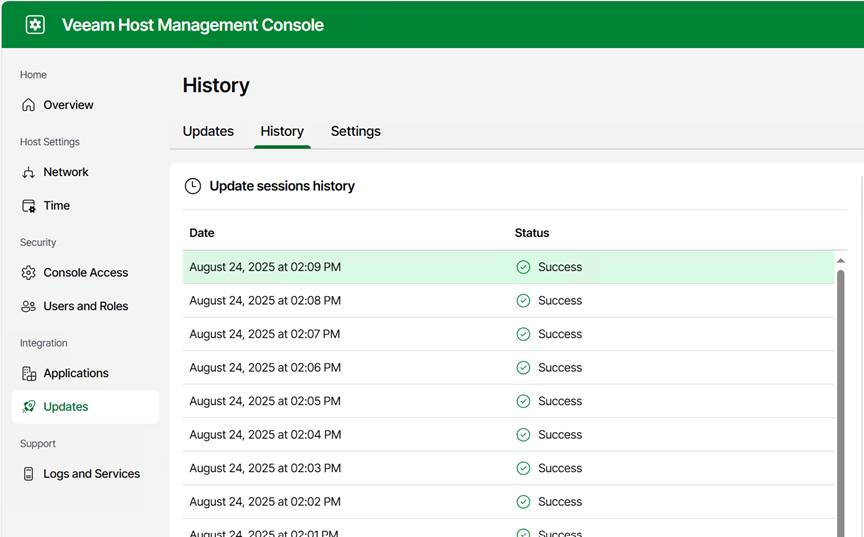Screen dimensions: 864x537
Task: Select the August 24, 2025 at 02:08 PM row
Action: 509,301
